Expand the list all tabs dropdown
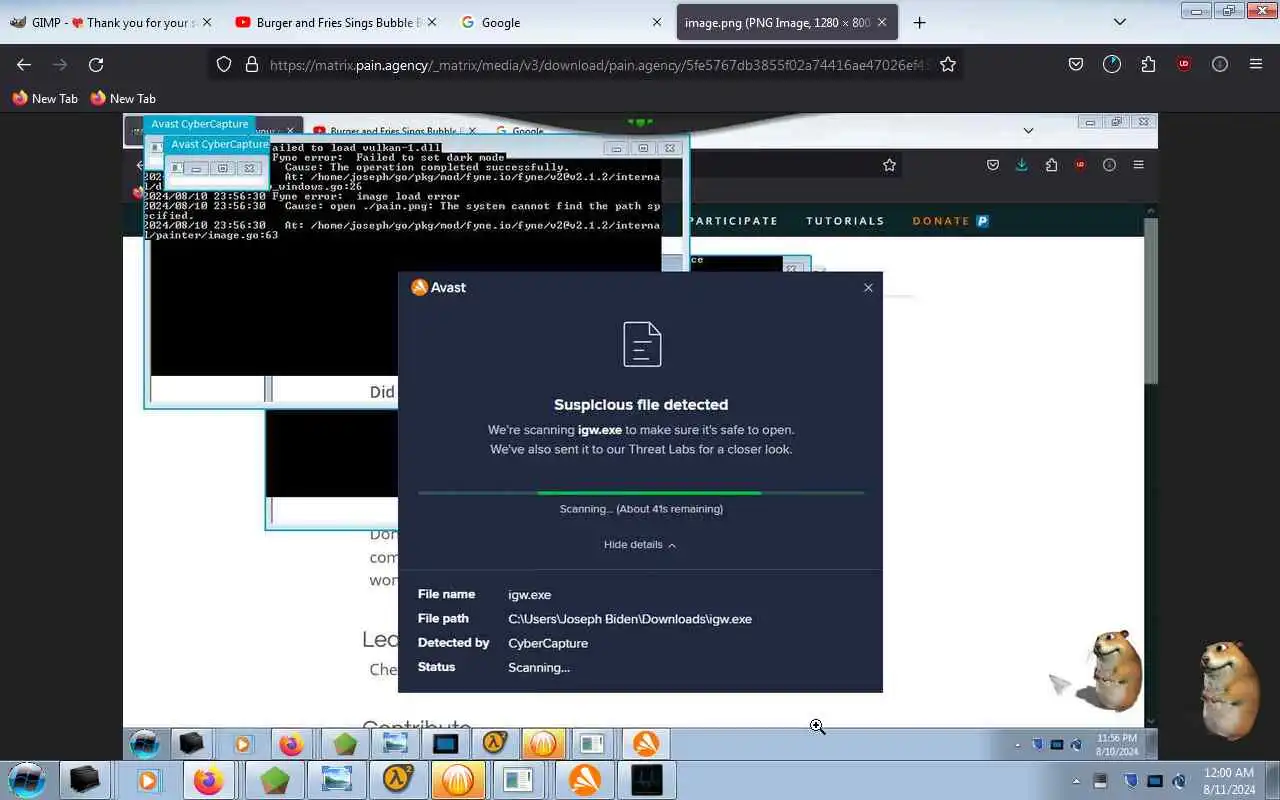 click(1120, 22)
